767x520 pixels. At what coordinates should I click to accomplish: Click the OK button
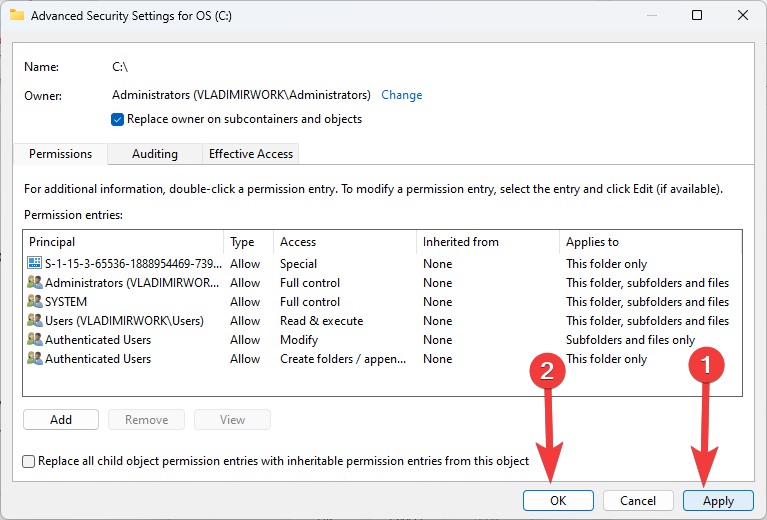coord(558,500)
